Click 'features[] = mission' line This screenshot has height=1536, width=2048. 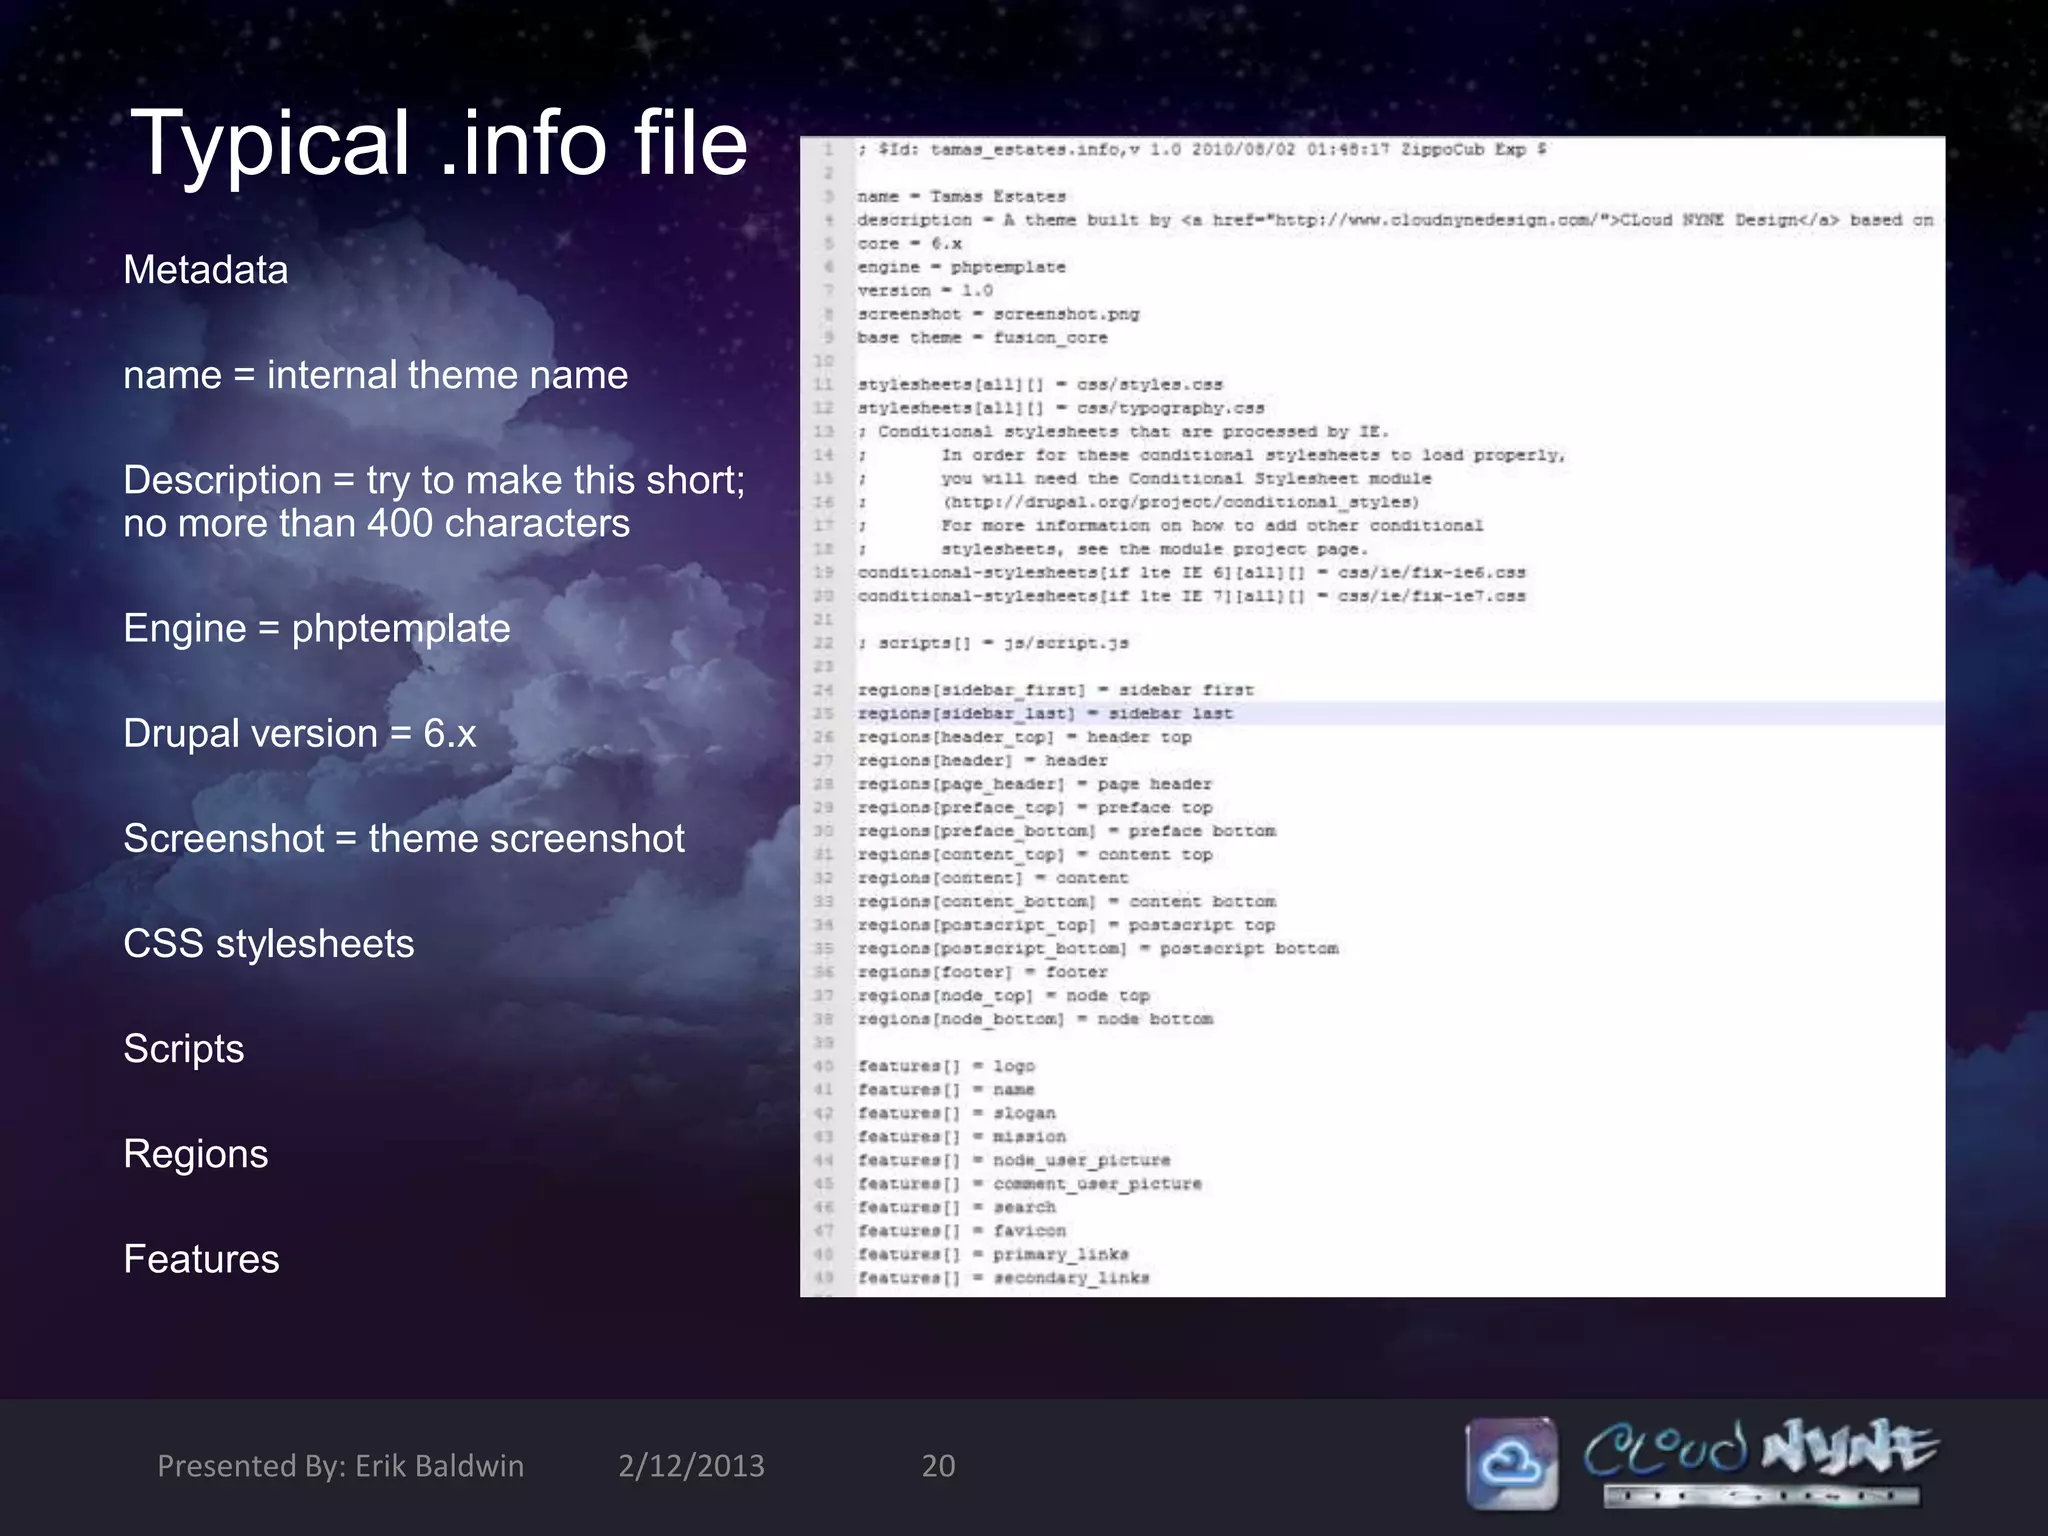pos(961,1136)
